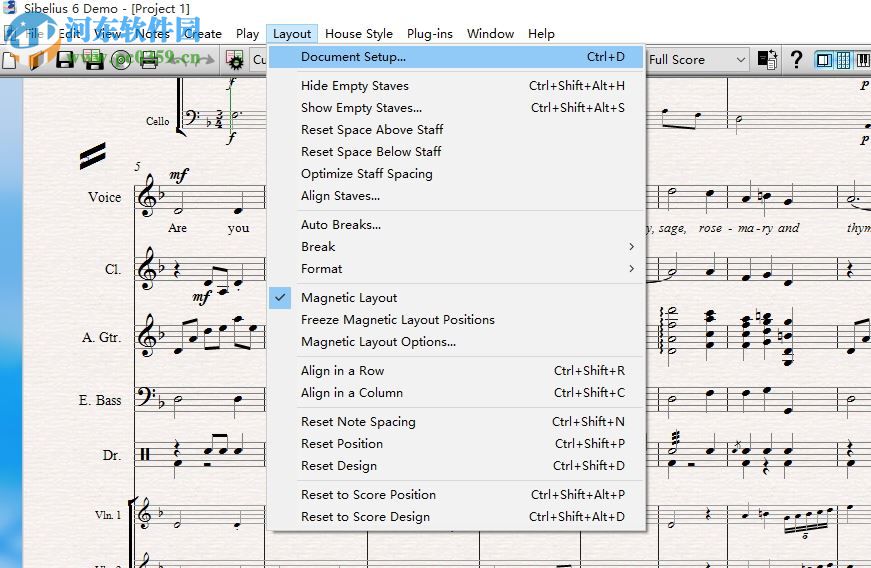Click the lyric word 'you'
Screen dimensions: 871x568
coord(238,228)
